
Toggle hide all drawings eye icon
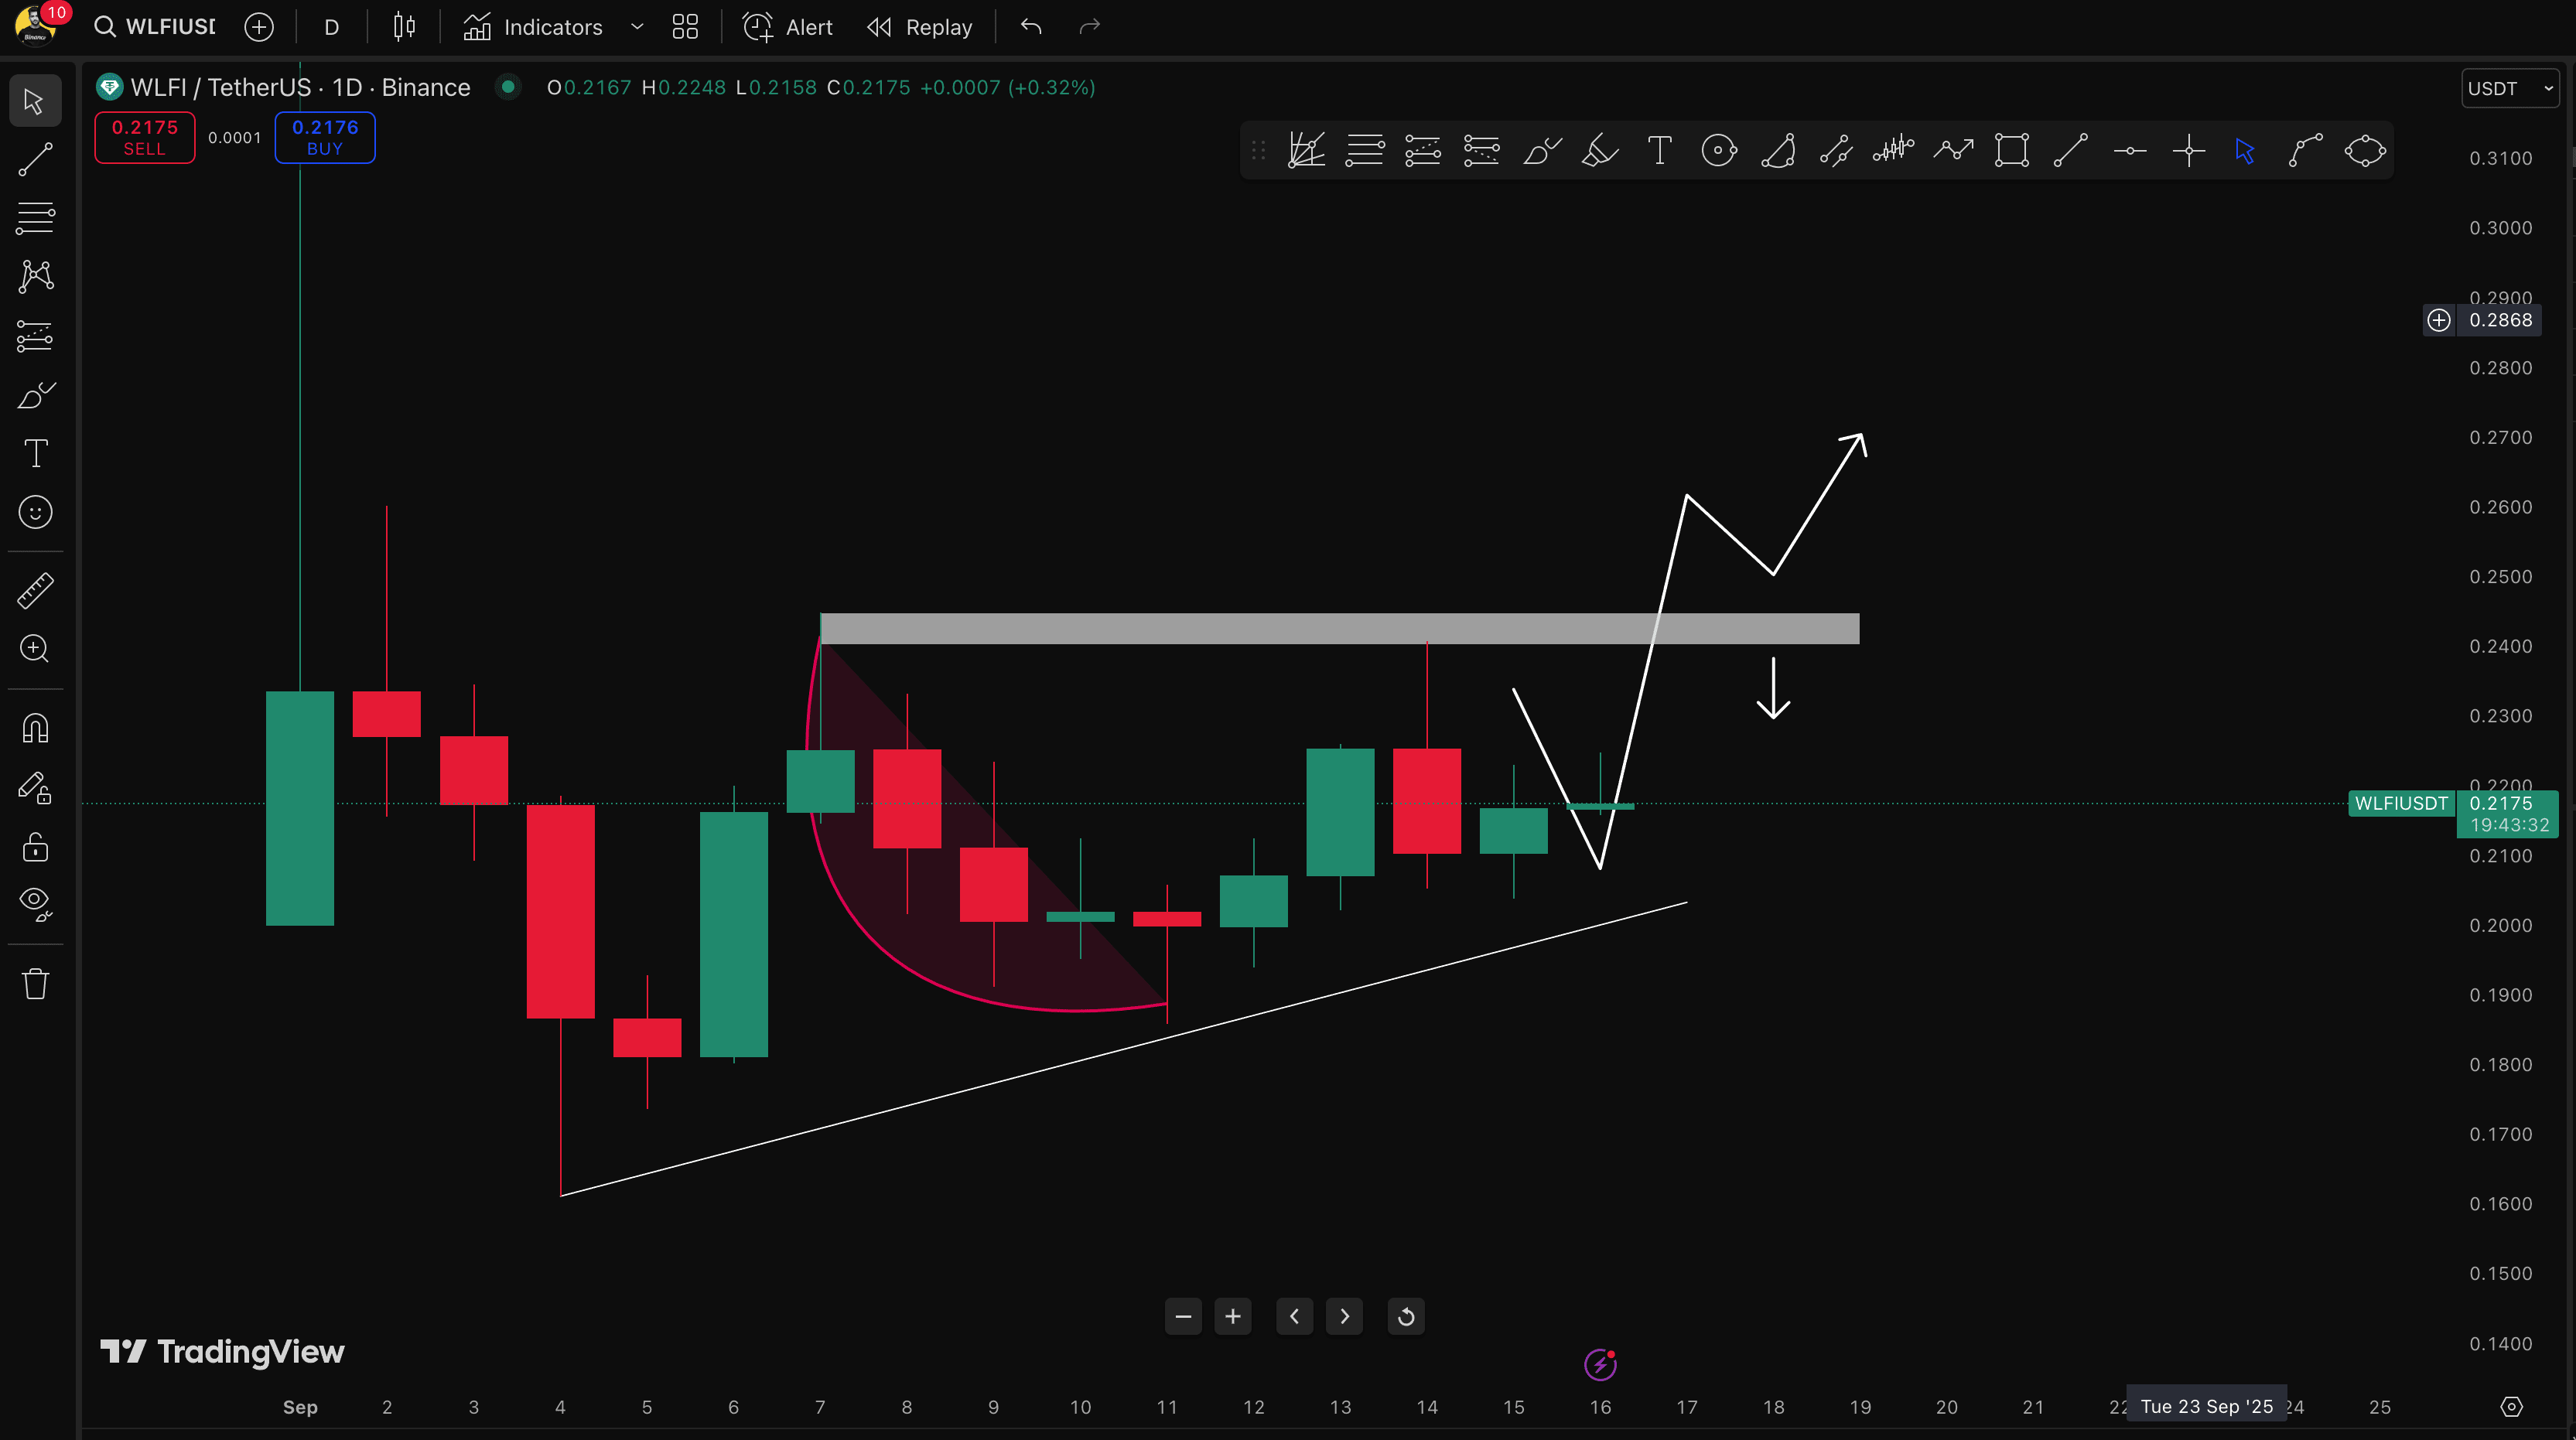coord(35,904)
